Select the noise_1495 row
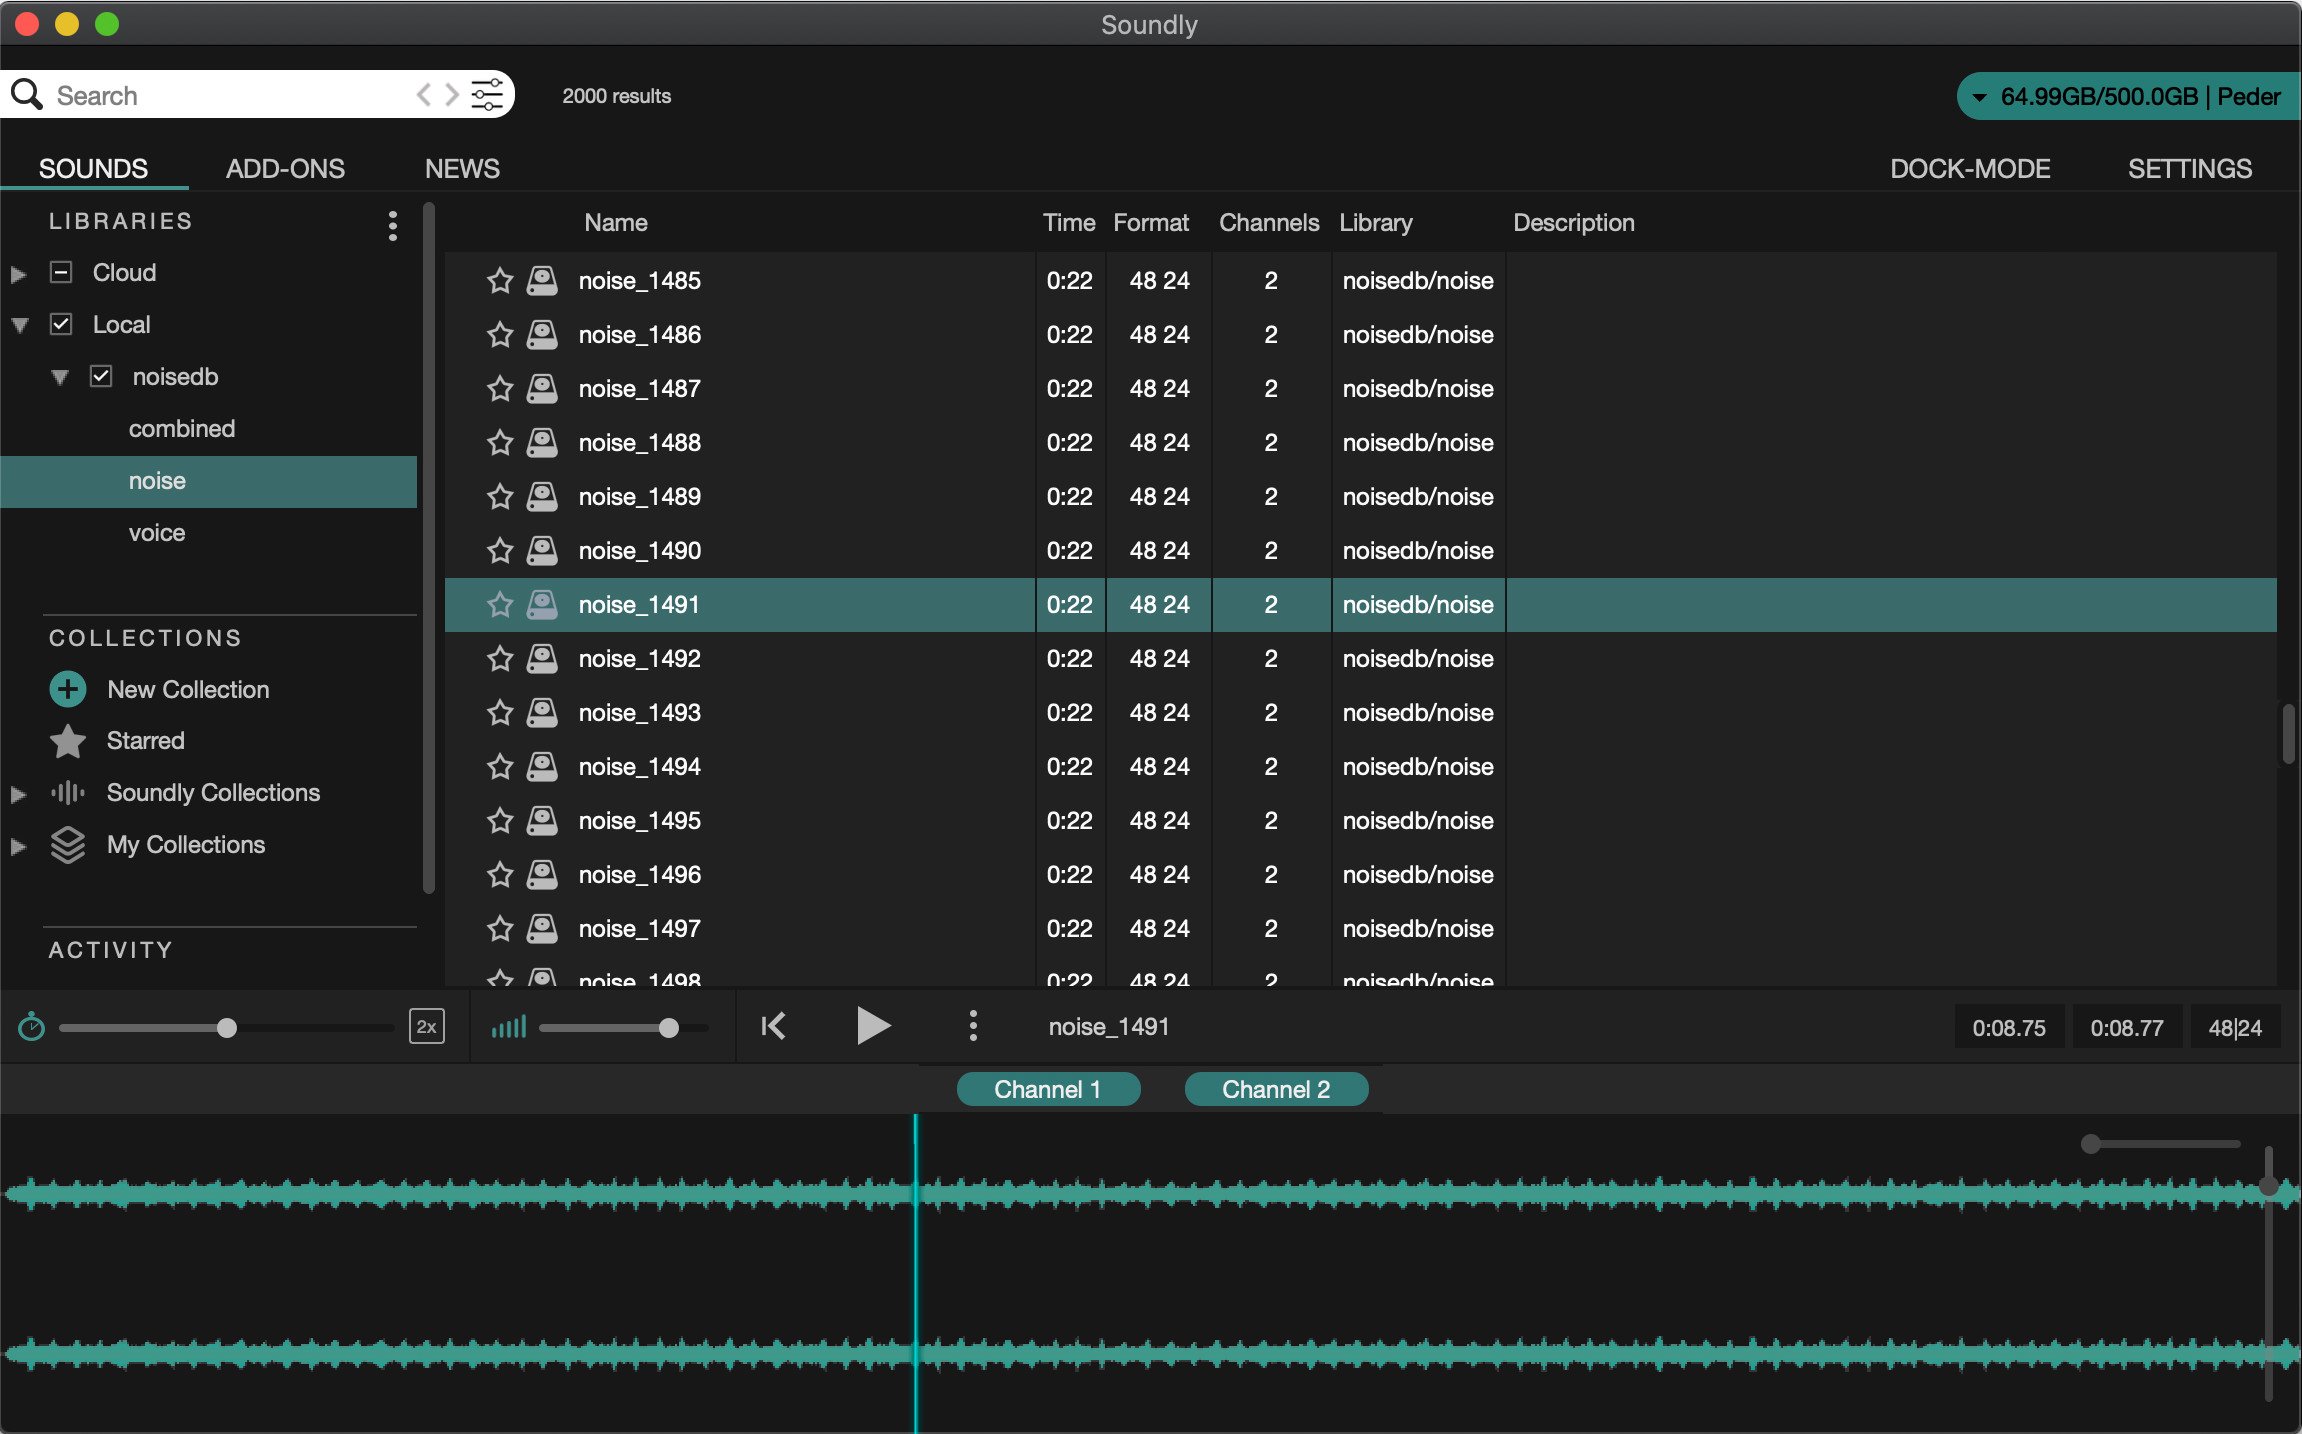This screenshot has width=2302, height=1434. click(x=1360, y=820)
